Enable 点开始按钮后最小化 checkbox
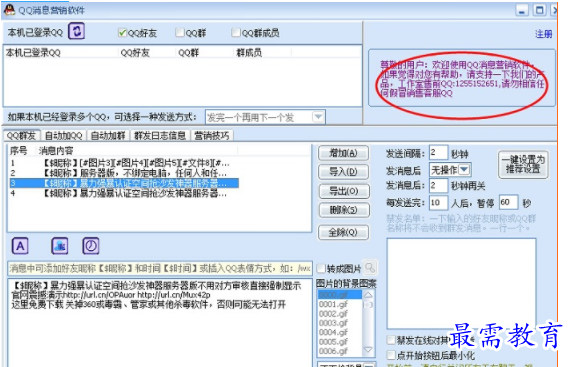The image size is (571, 367). tap(391, 355)
